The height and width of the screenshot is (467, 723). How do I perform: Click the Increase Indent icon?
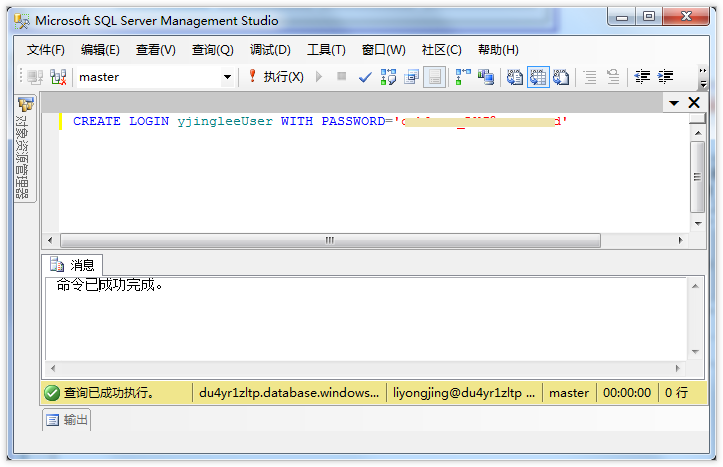[665, 77]
